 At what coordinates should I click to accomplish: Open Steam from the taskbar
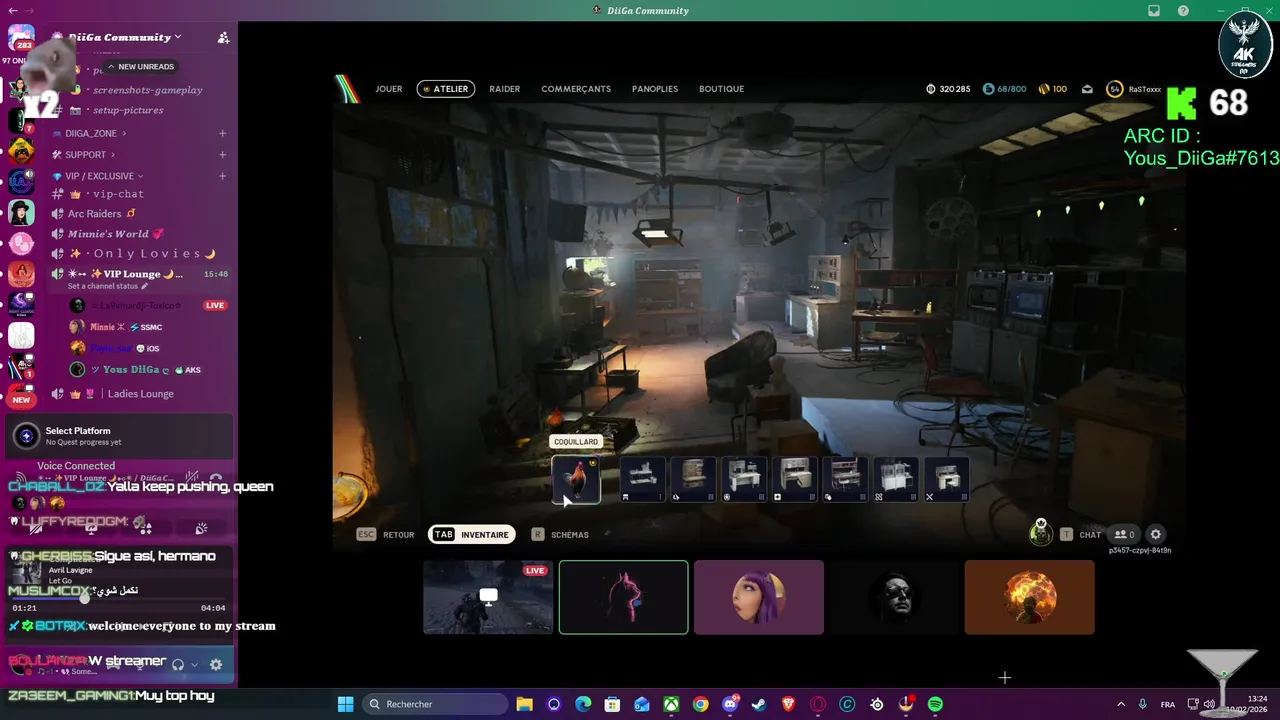(x=759, y=704)
